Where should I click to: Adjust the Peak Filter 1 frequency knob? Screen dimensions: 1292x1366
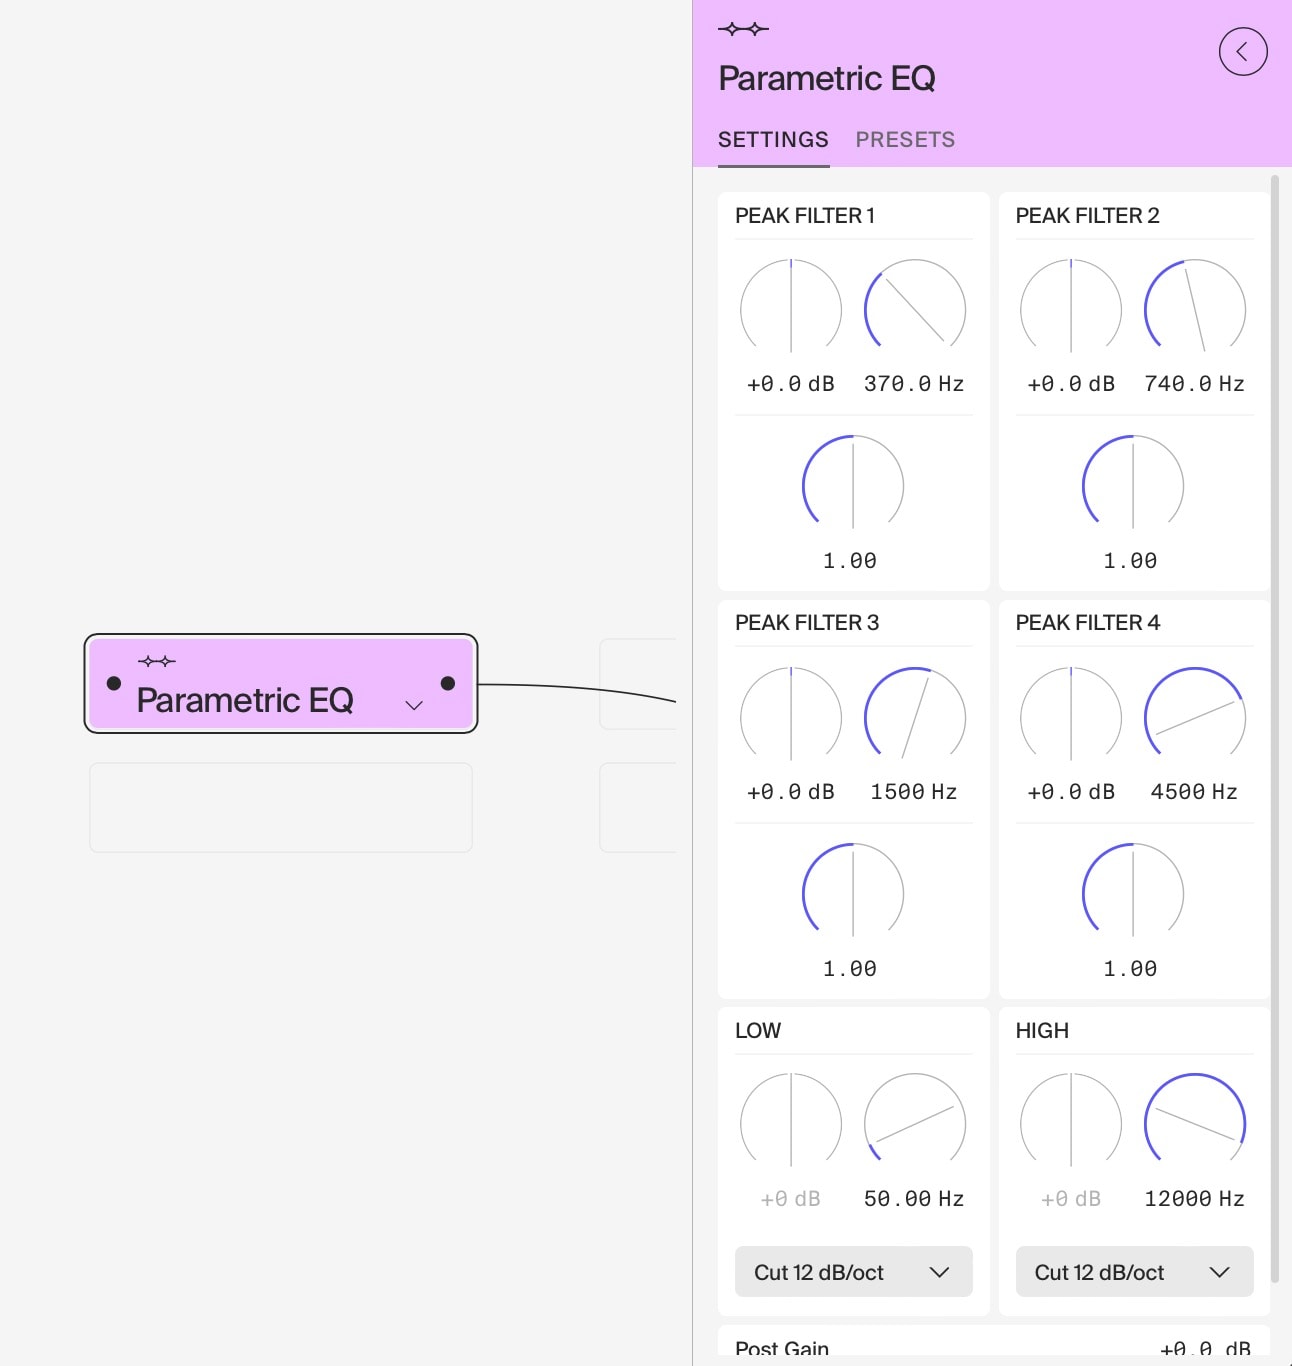pyautogui.click(x=914, y=308)
